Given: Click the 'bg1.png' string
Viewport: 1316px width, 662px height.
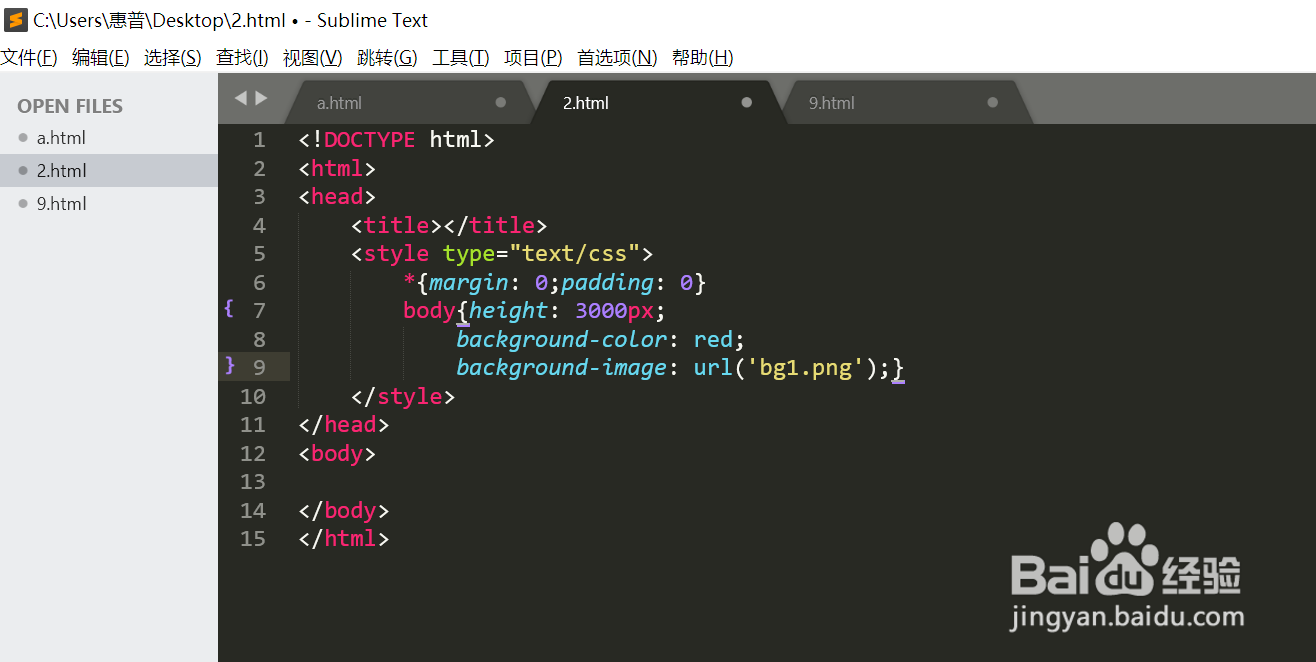Looking at the screenshot, I should pyautogui.click(x=805, y=368).
